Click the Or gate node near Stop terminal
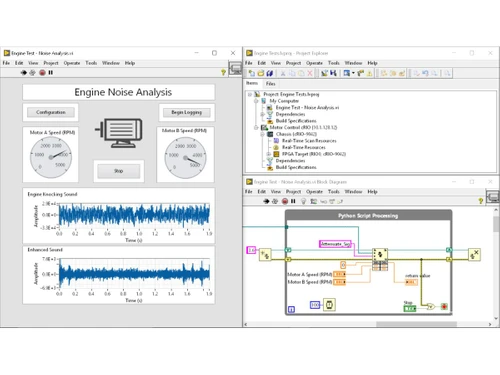 coord(431,306)
